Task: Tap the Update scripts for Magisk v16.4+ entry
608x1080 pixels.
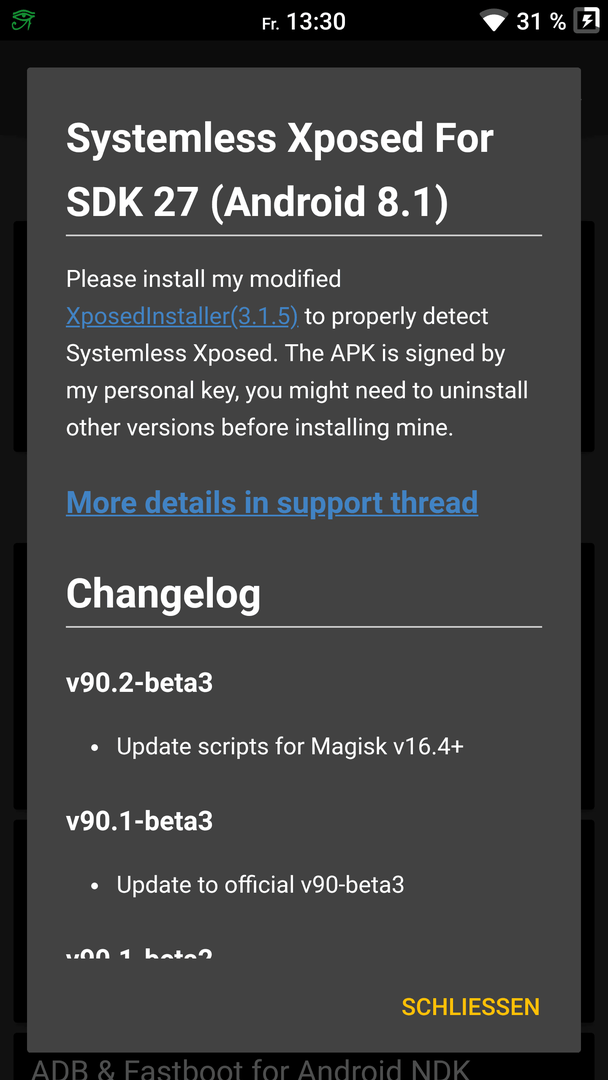Action: pos(290,747)
